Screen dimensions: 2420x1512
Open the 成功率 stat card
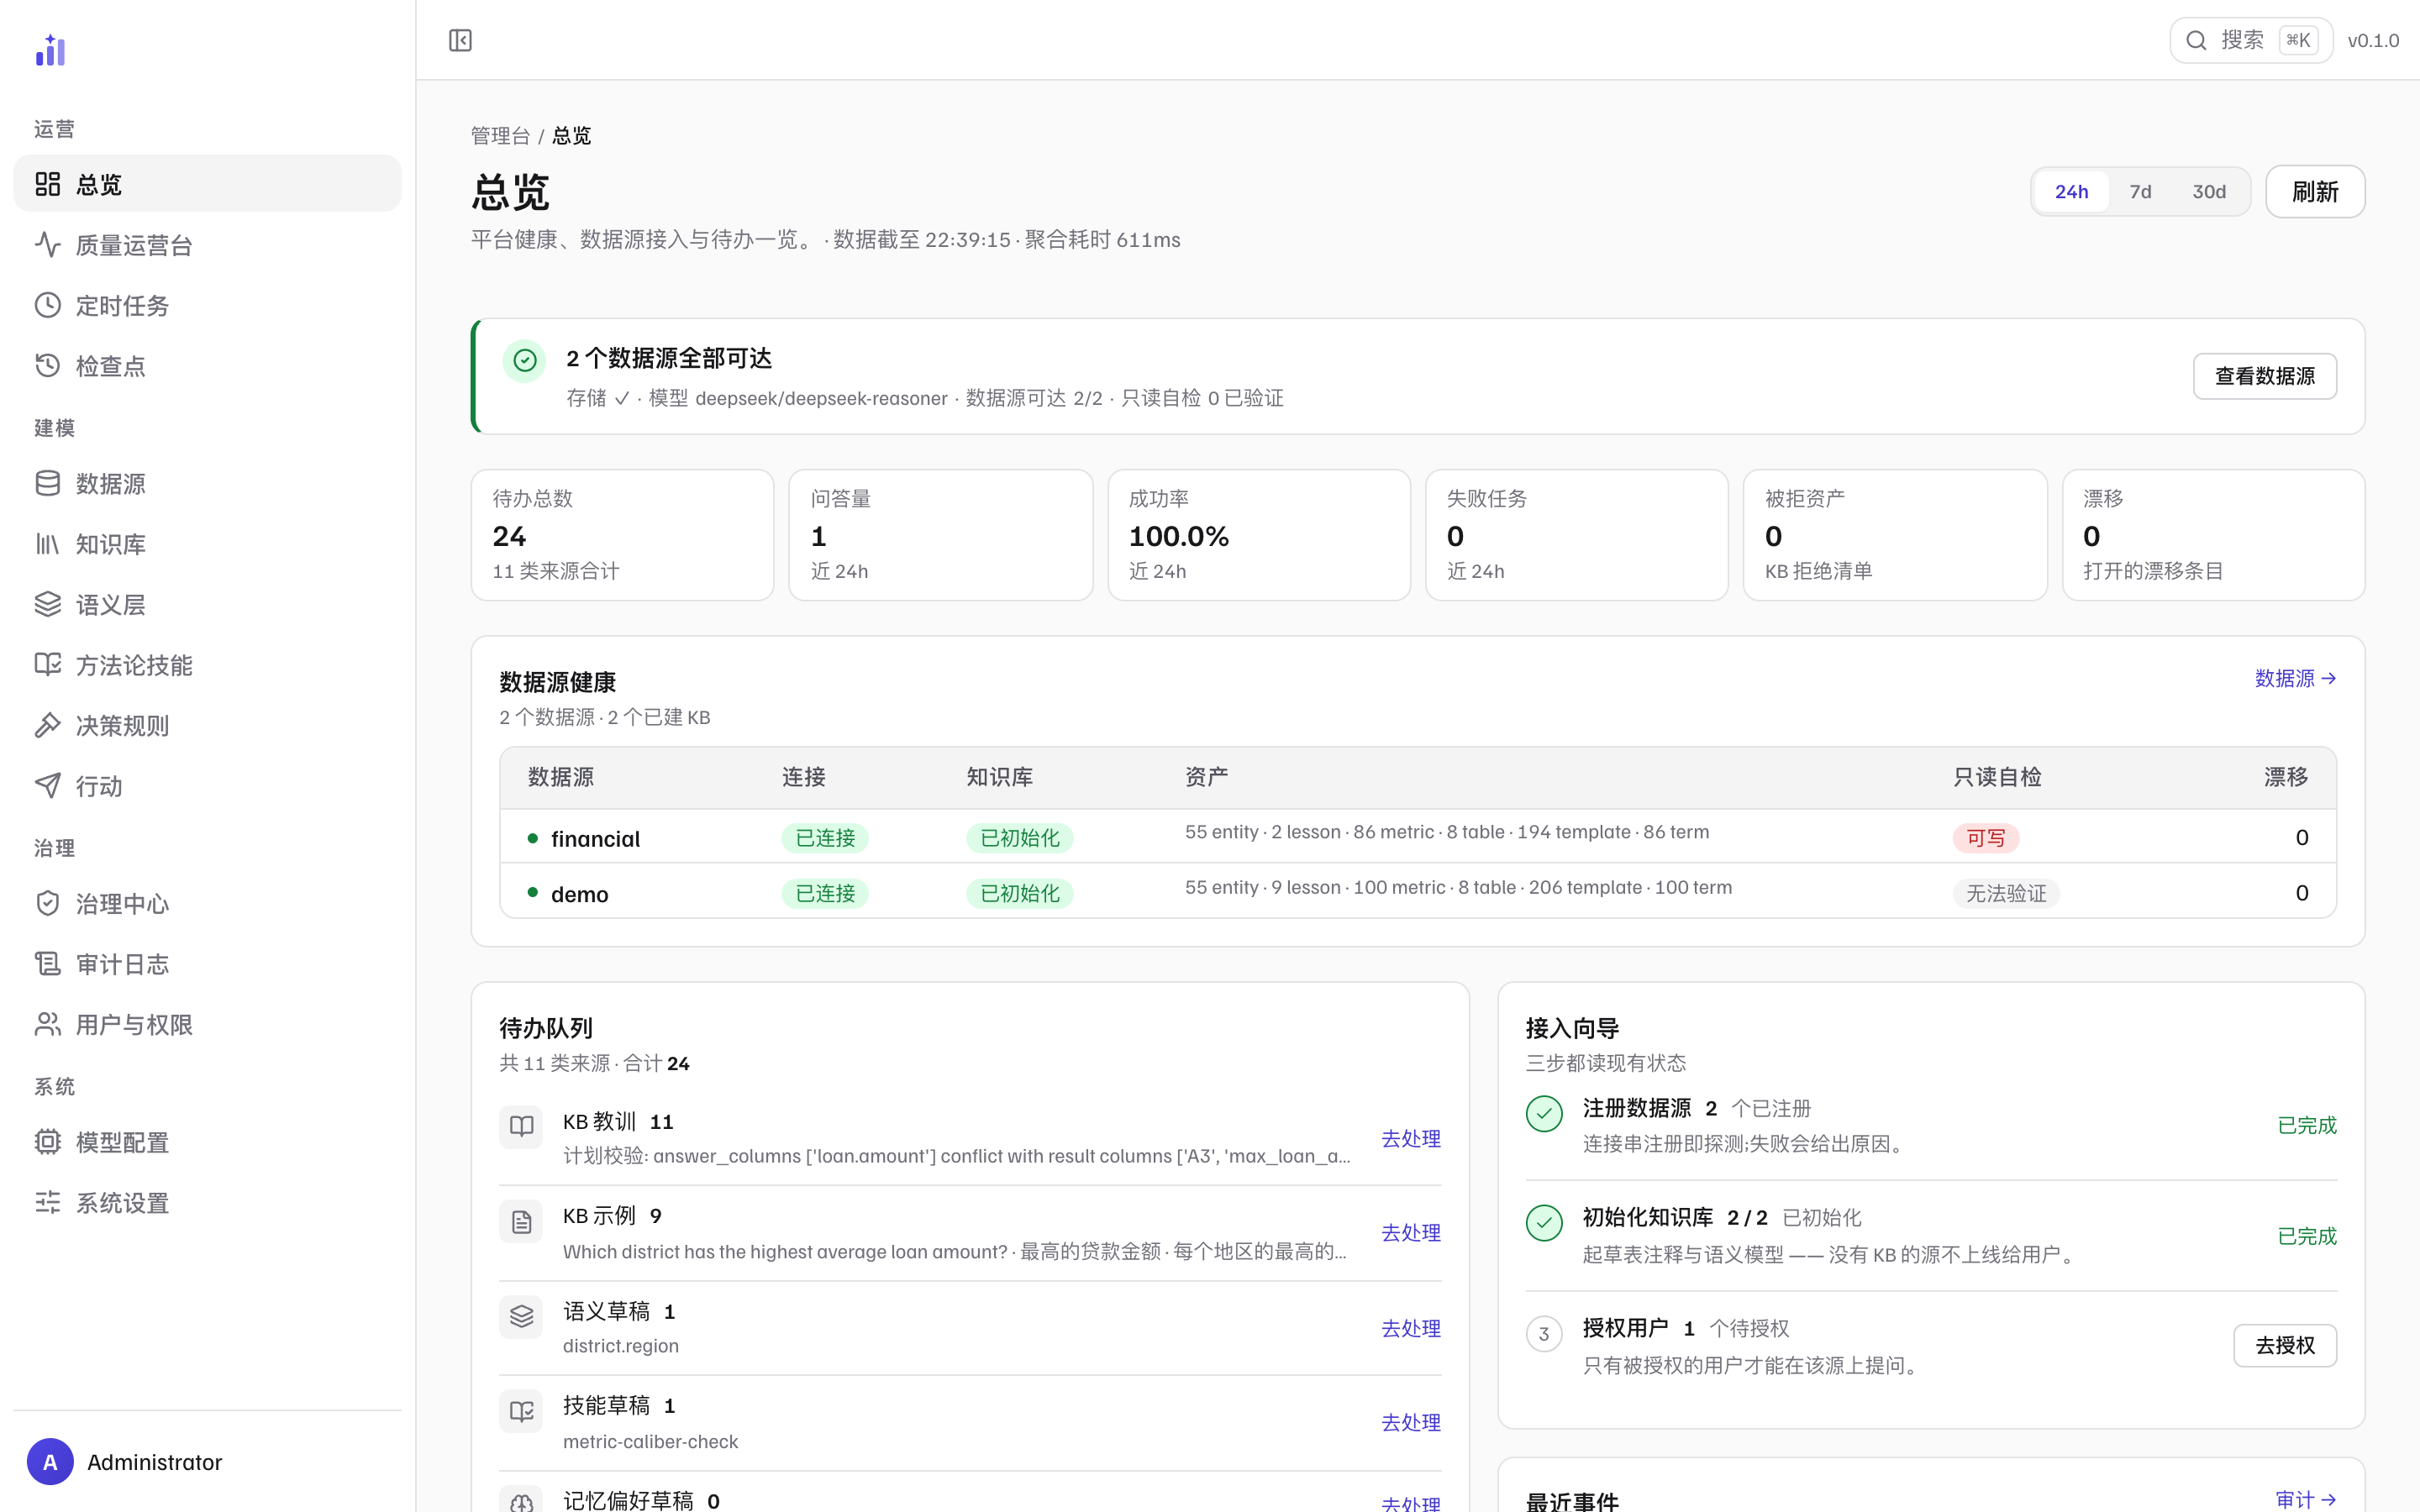[x=1258, y=535]
